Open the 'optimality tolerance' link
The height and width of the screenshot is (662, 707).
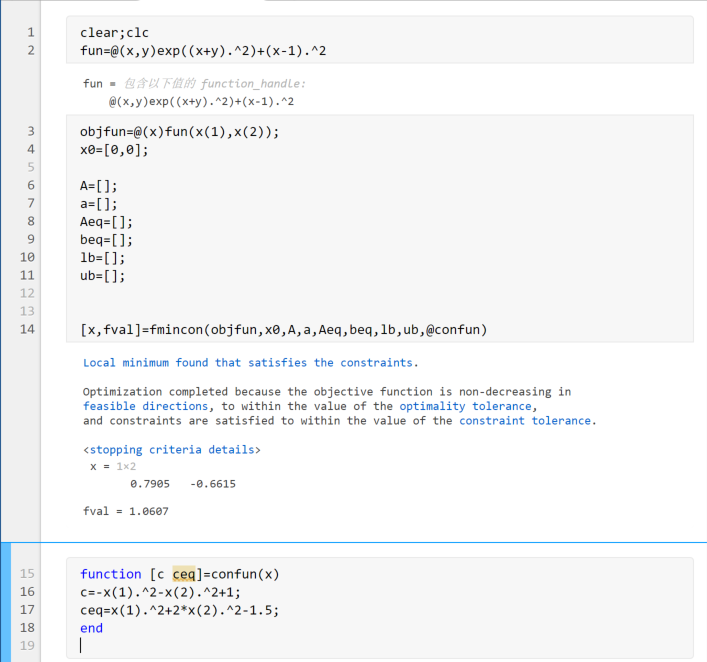pyautogui.click(x=466, y=406)
